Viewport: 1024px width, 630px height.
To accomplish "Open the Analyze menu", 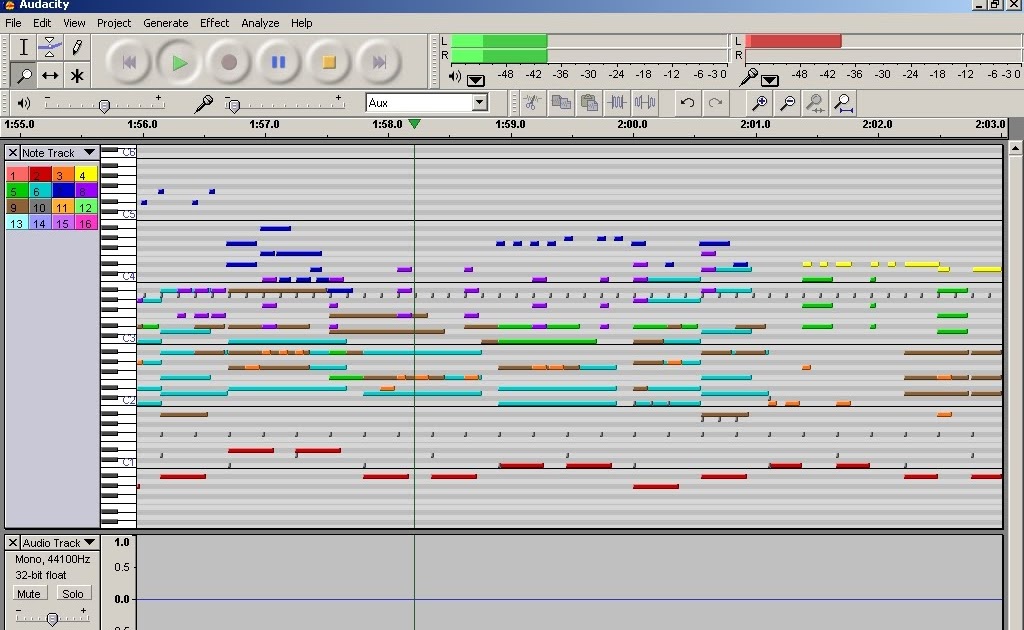I will click(x=259, y=22).
